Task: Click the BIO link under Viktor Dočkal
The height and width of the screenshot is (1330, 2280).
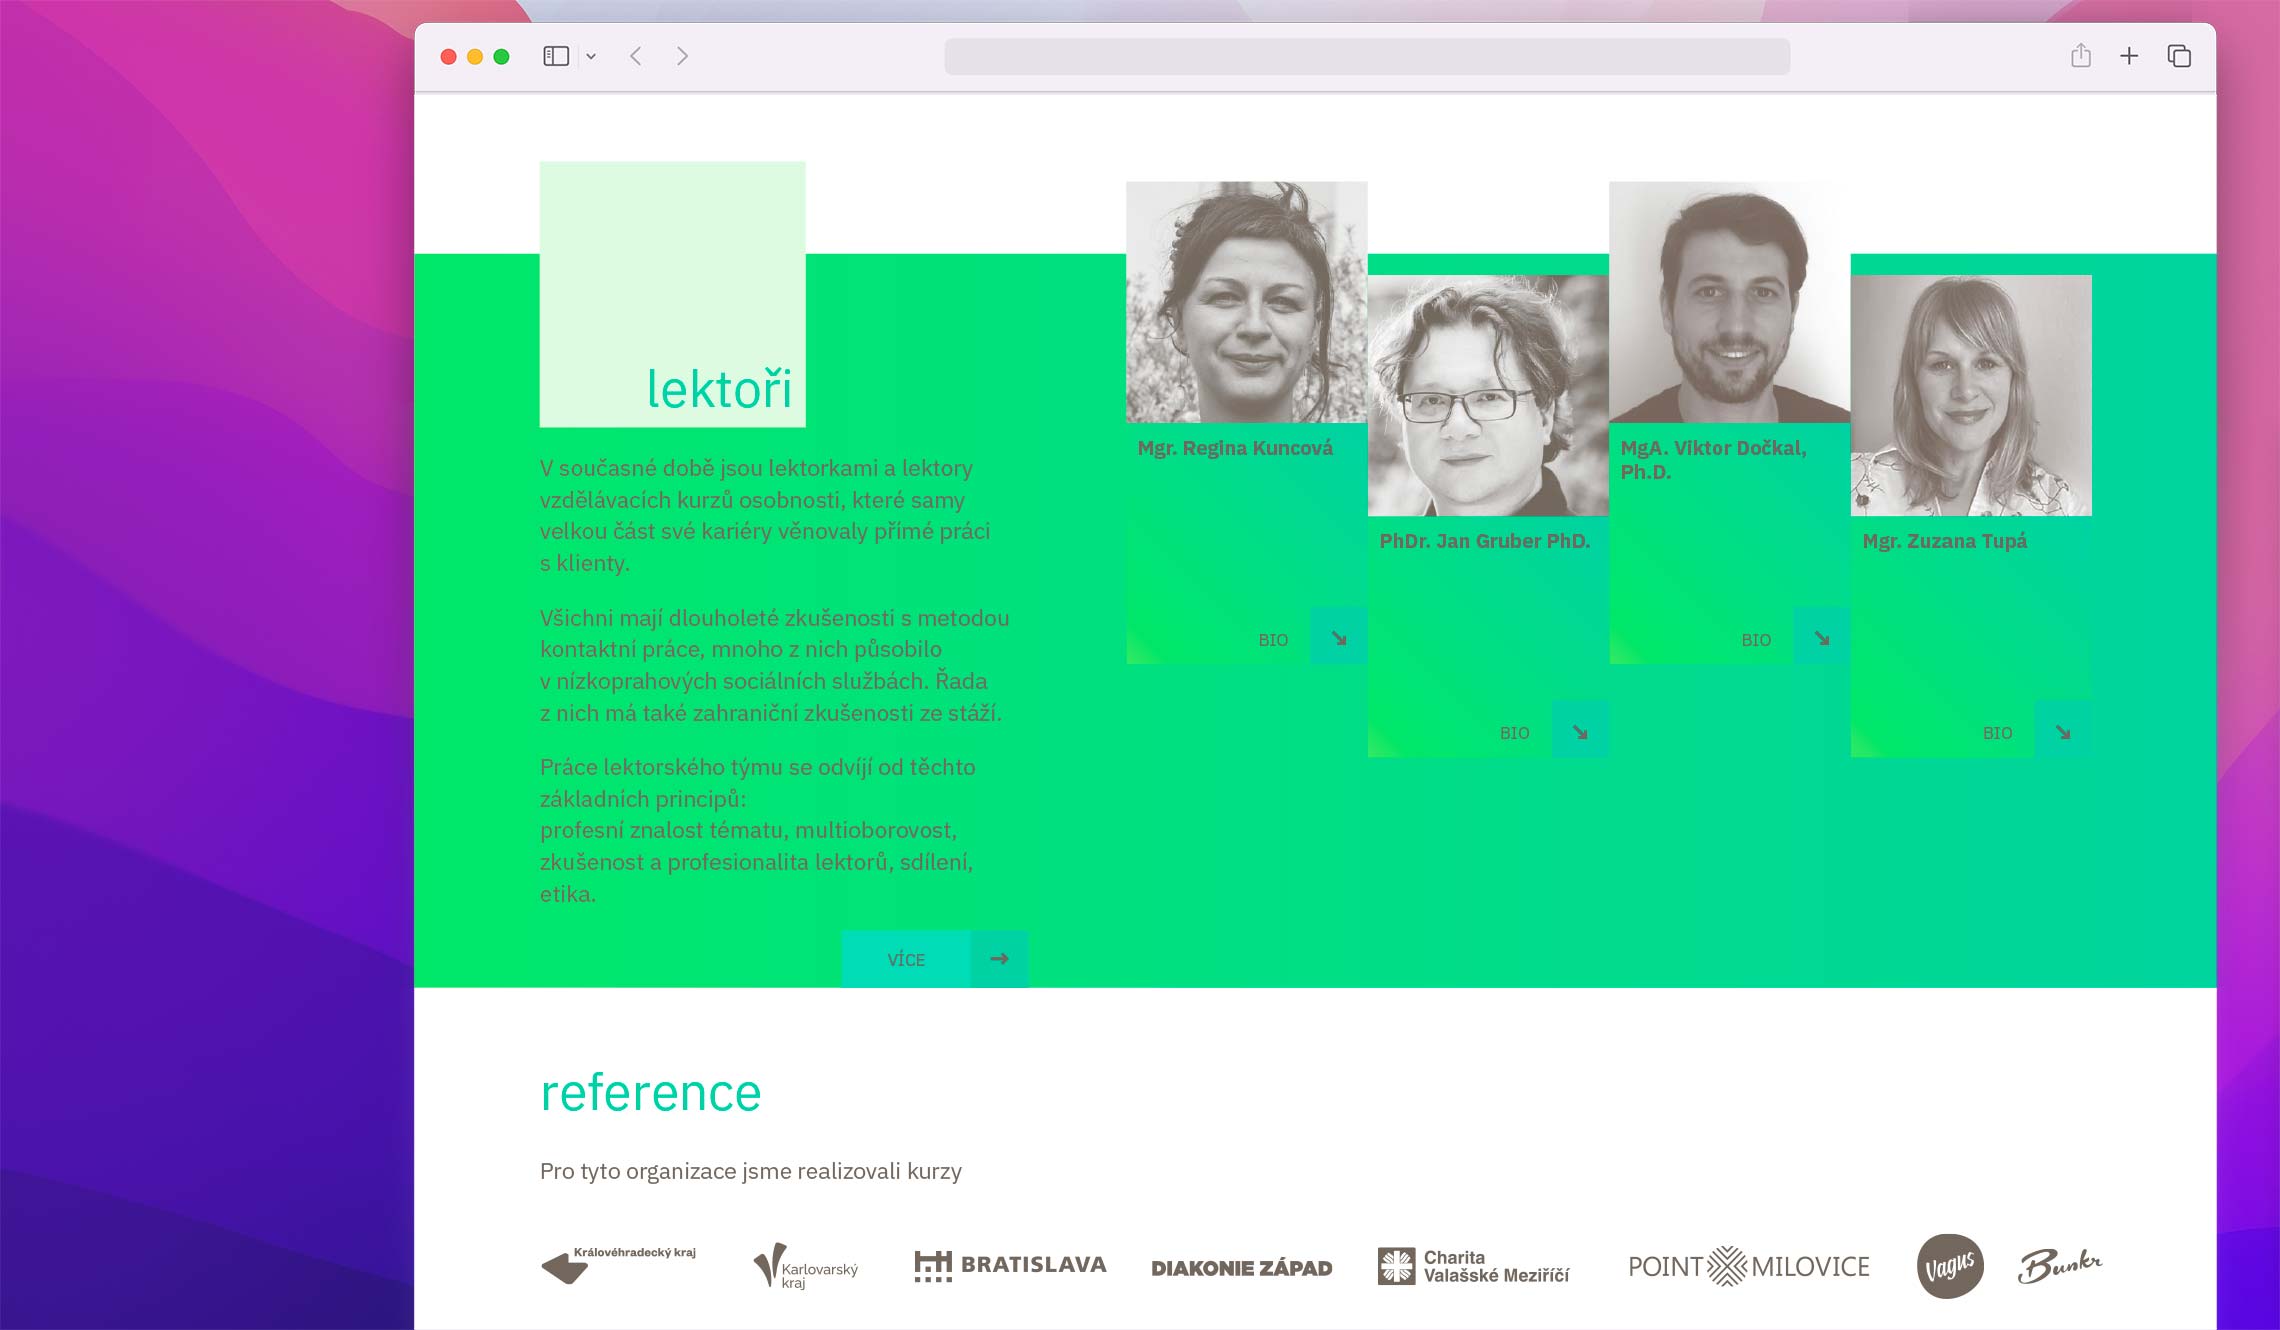Action: click(1756, 640)
